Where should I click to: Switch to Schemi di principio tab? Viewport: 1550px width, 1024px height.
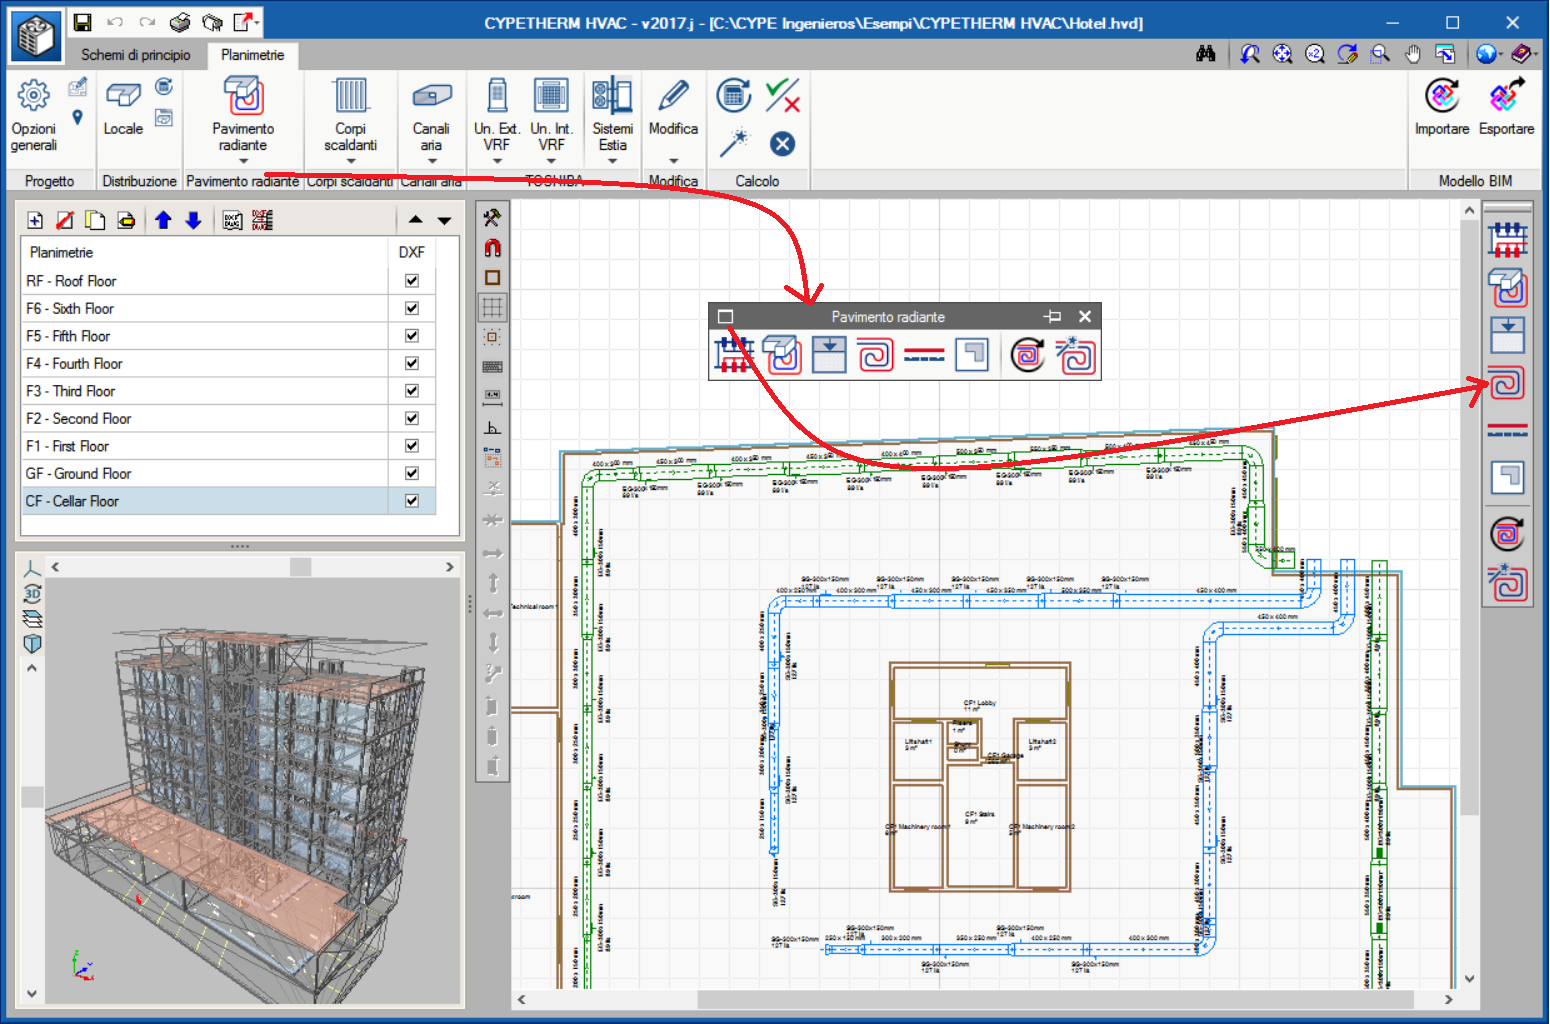point(136,55)
